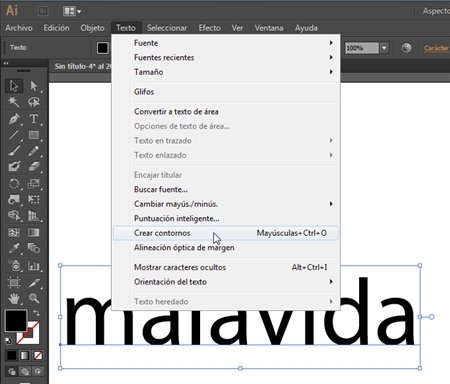Click Mostrar caracteres ocultos
The width and height of the screenshot is (450, 384).
pyautogui.click(x=226, y=267)
